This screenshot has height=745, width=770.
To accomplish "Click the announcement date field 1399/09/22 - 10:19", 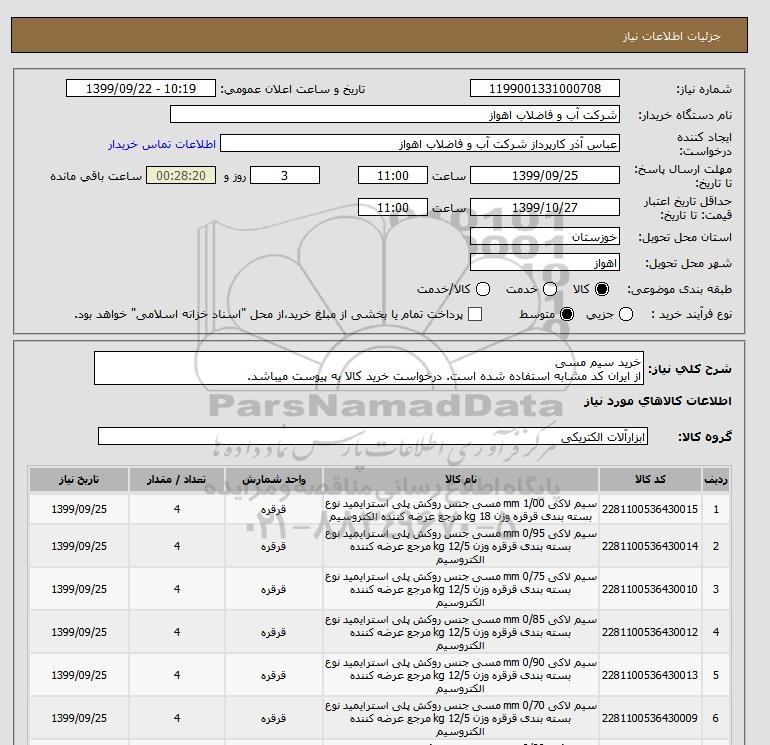I will (x=141, y=88).
